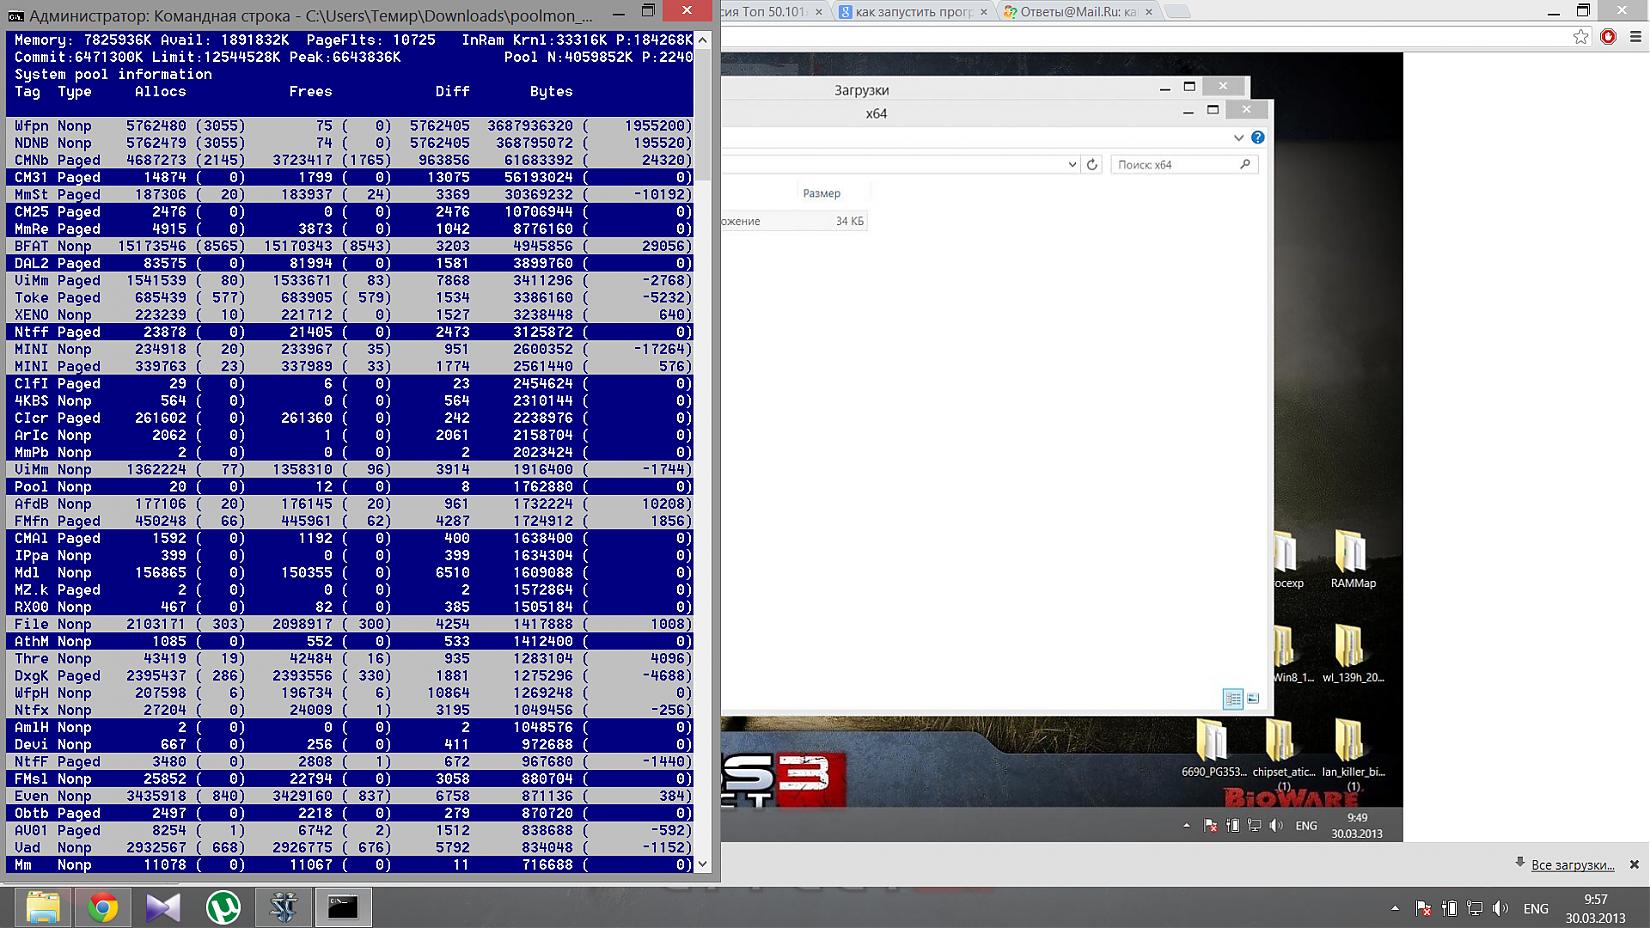Open the 'Все загрузки...' link

pos(1572,865)
